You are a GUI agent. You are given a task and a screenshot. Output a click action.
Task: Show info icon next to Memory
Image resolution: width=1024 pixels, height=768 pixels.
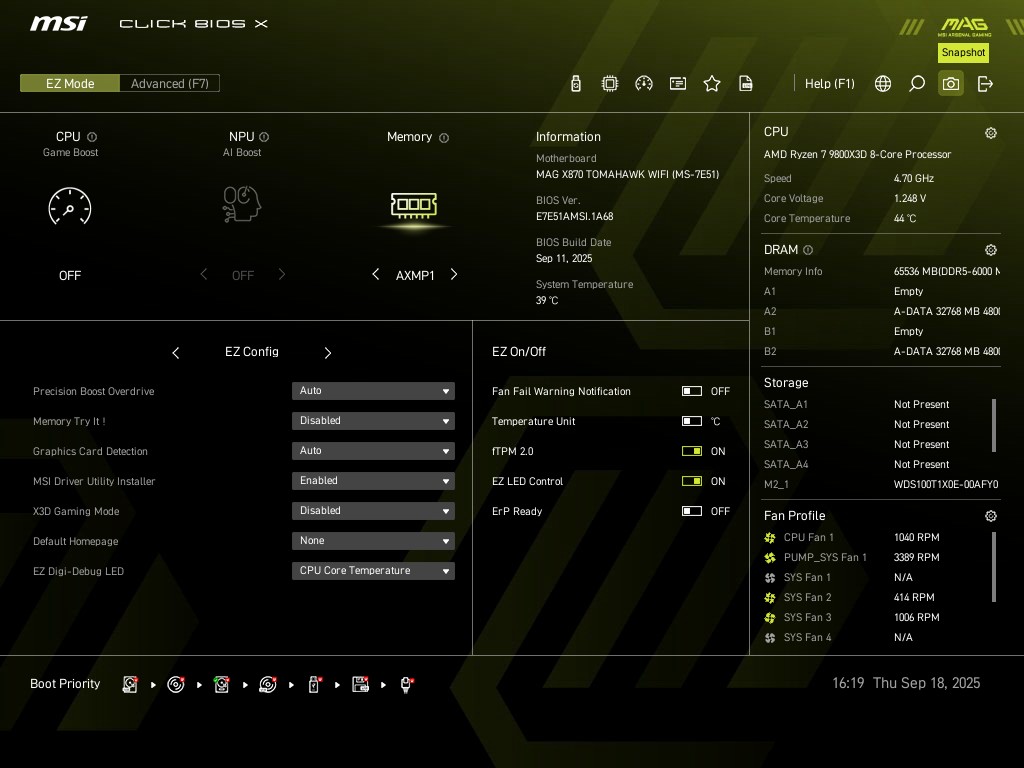(444, 138)
